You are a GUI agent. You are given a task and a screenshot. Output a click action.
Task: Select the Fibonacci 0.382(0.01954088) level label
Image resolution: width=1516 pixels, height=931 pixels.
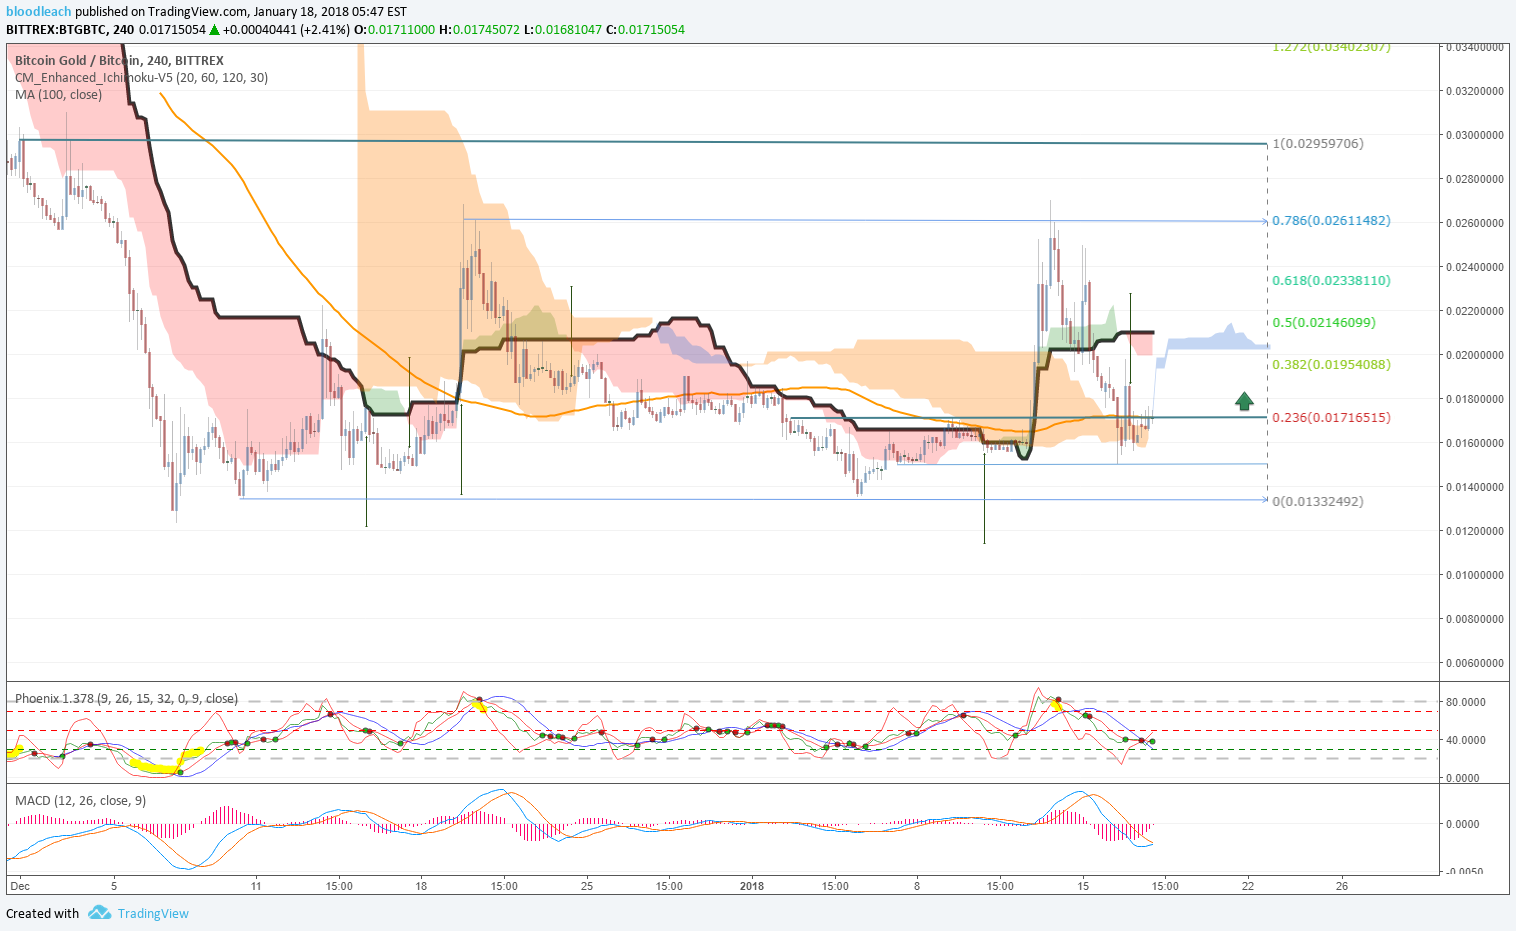(1331, 364)
